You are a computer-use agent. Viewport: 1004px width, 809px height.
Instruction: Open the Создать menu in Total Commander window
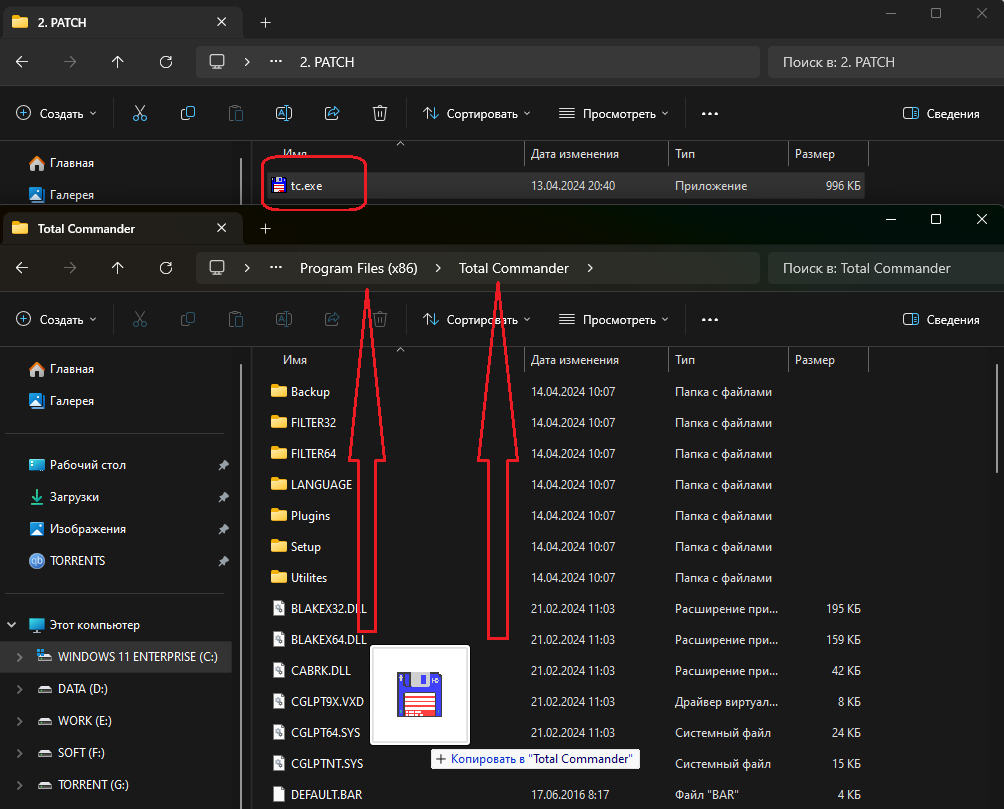point(57,320)
